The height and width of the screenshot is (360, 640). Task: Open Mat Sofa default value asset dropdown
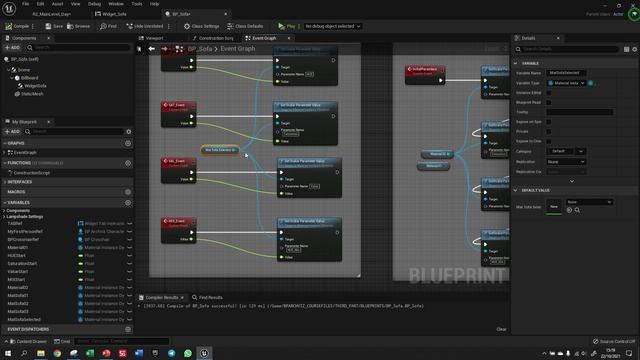pyautogui.click(x=589, y=202)
